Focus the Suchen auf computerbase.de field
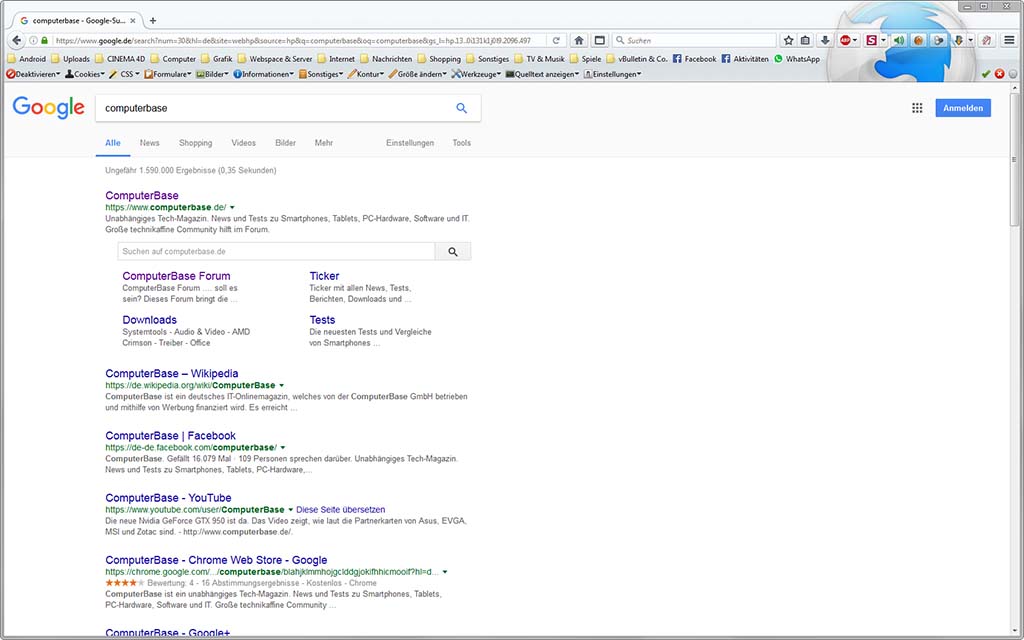This screenshot has height=640, width=1024. coord(276,251)
